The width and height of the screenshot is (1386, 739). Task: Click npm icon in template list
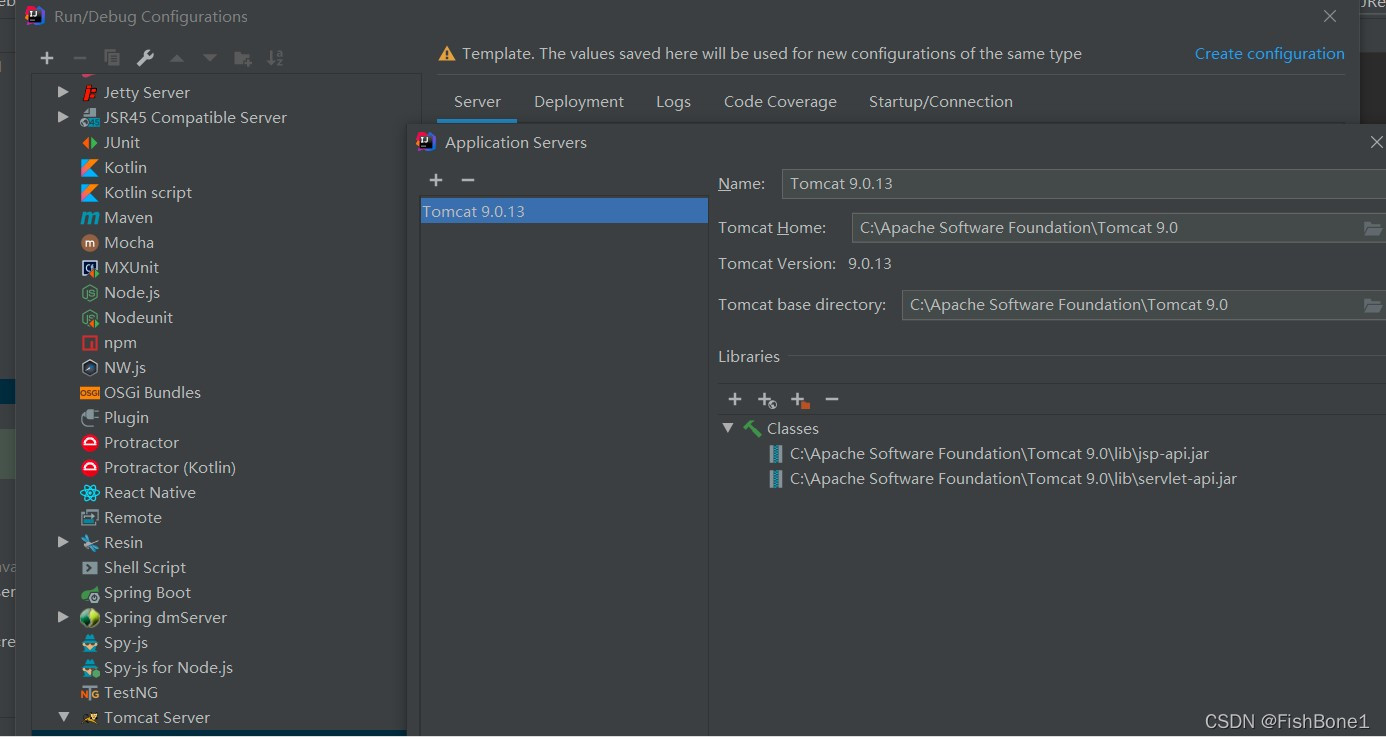pos(90,342)
